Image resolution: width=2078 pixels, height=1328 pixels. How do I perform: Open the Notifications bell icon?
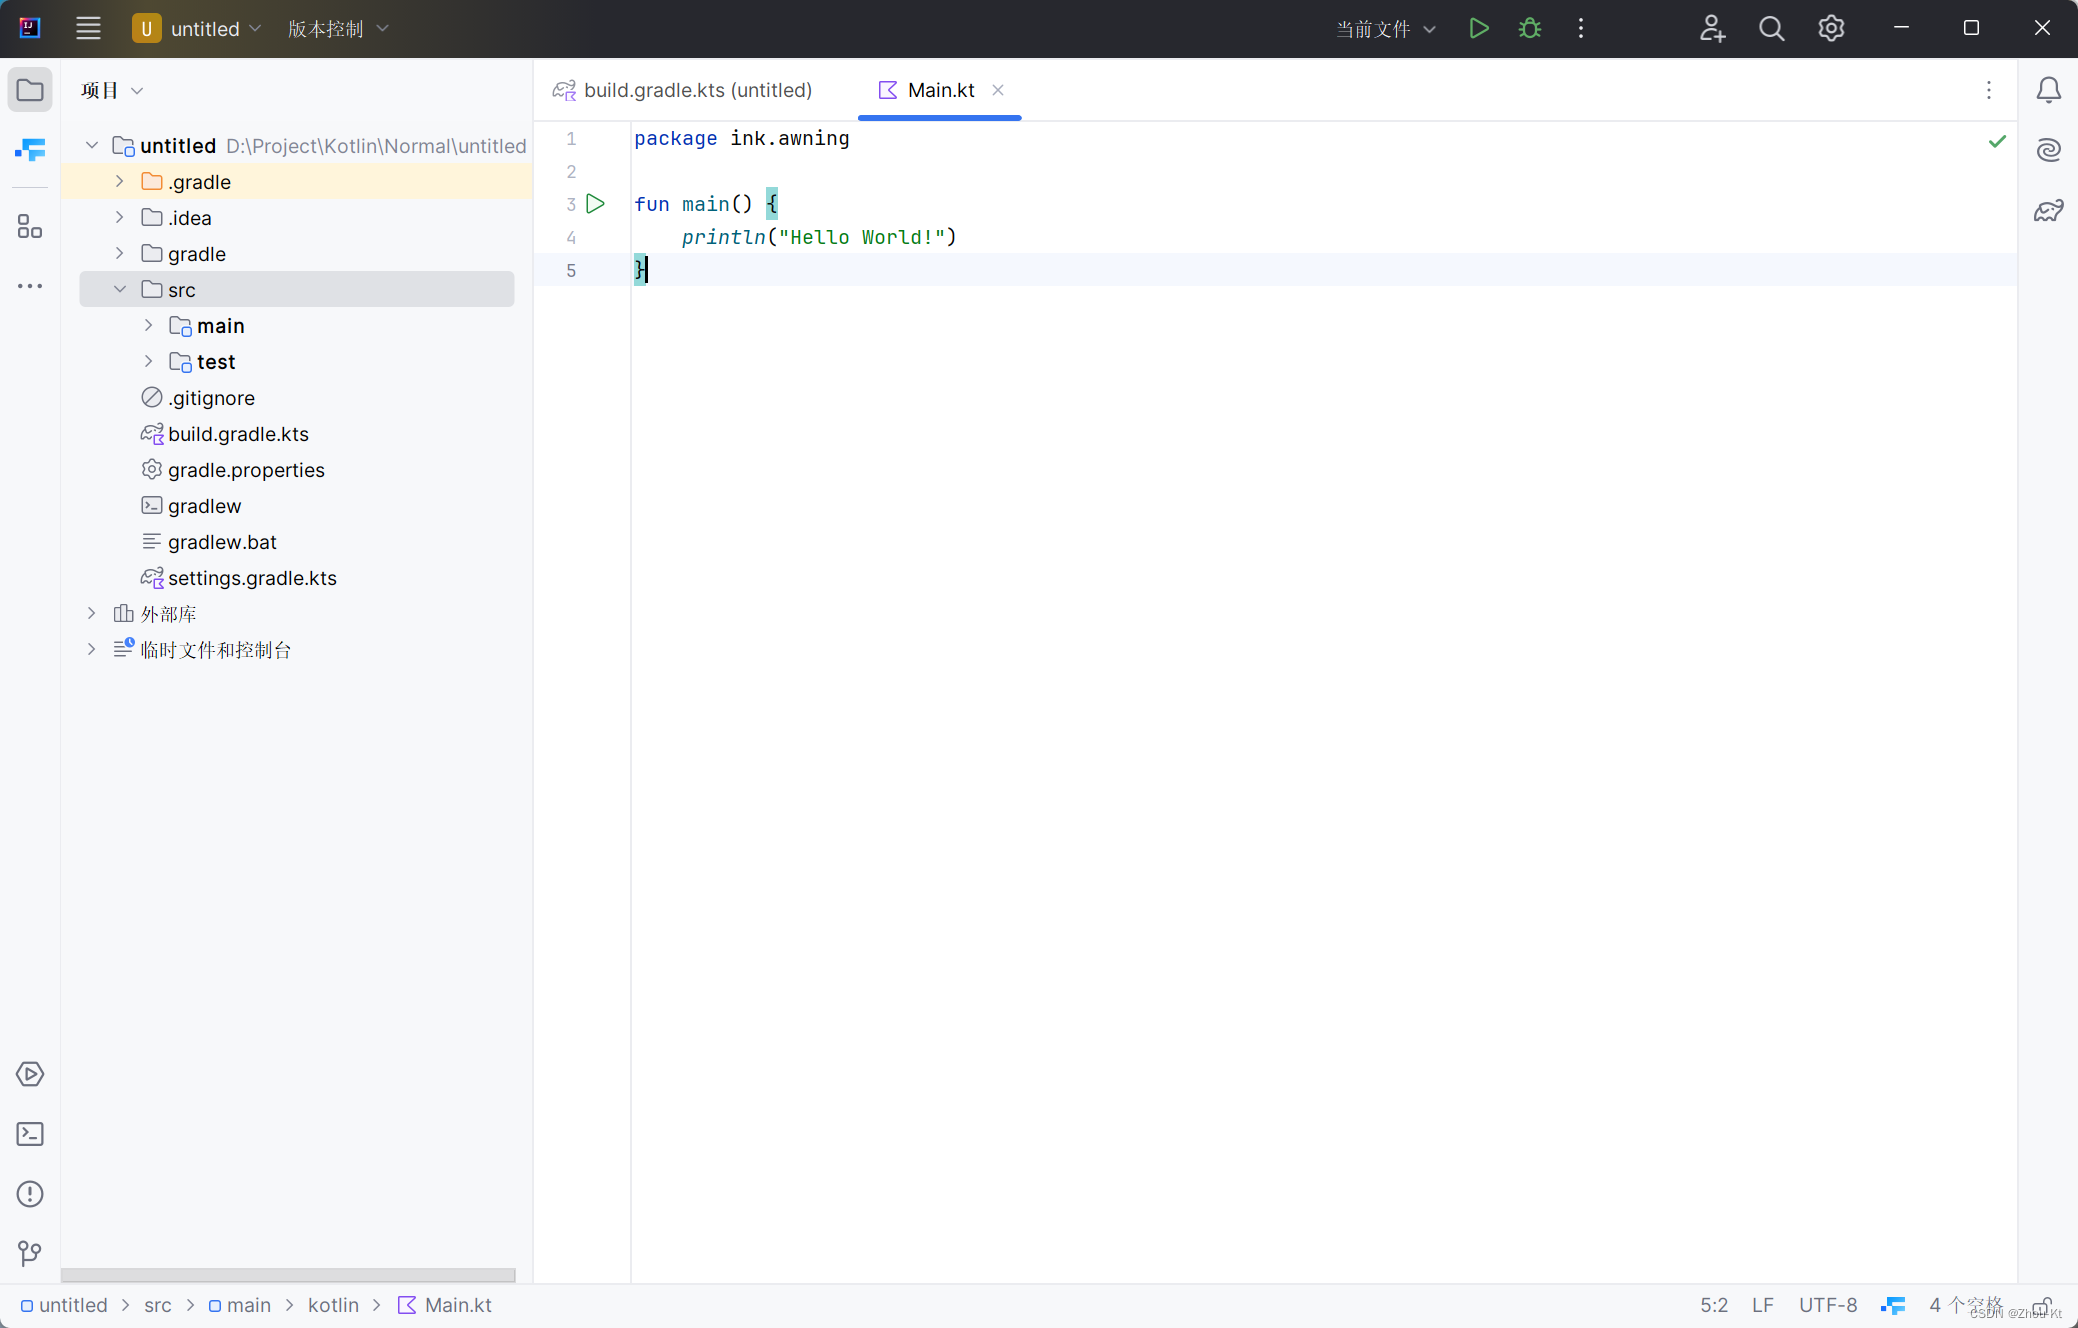pos(2048,90)
